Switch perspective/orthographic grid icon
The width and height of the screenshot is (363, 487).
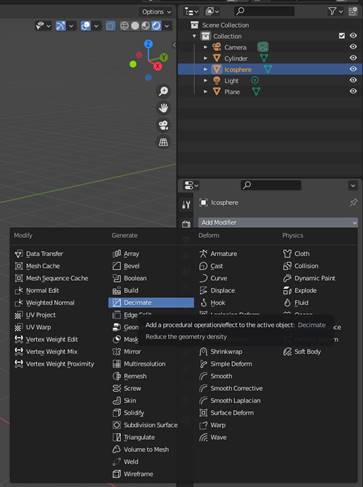[x=163, y=142]
